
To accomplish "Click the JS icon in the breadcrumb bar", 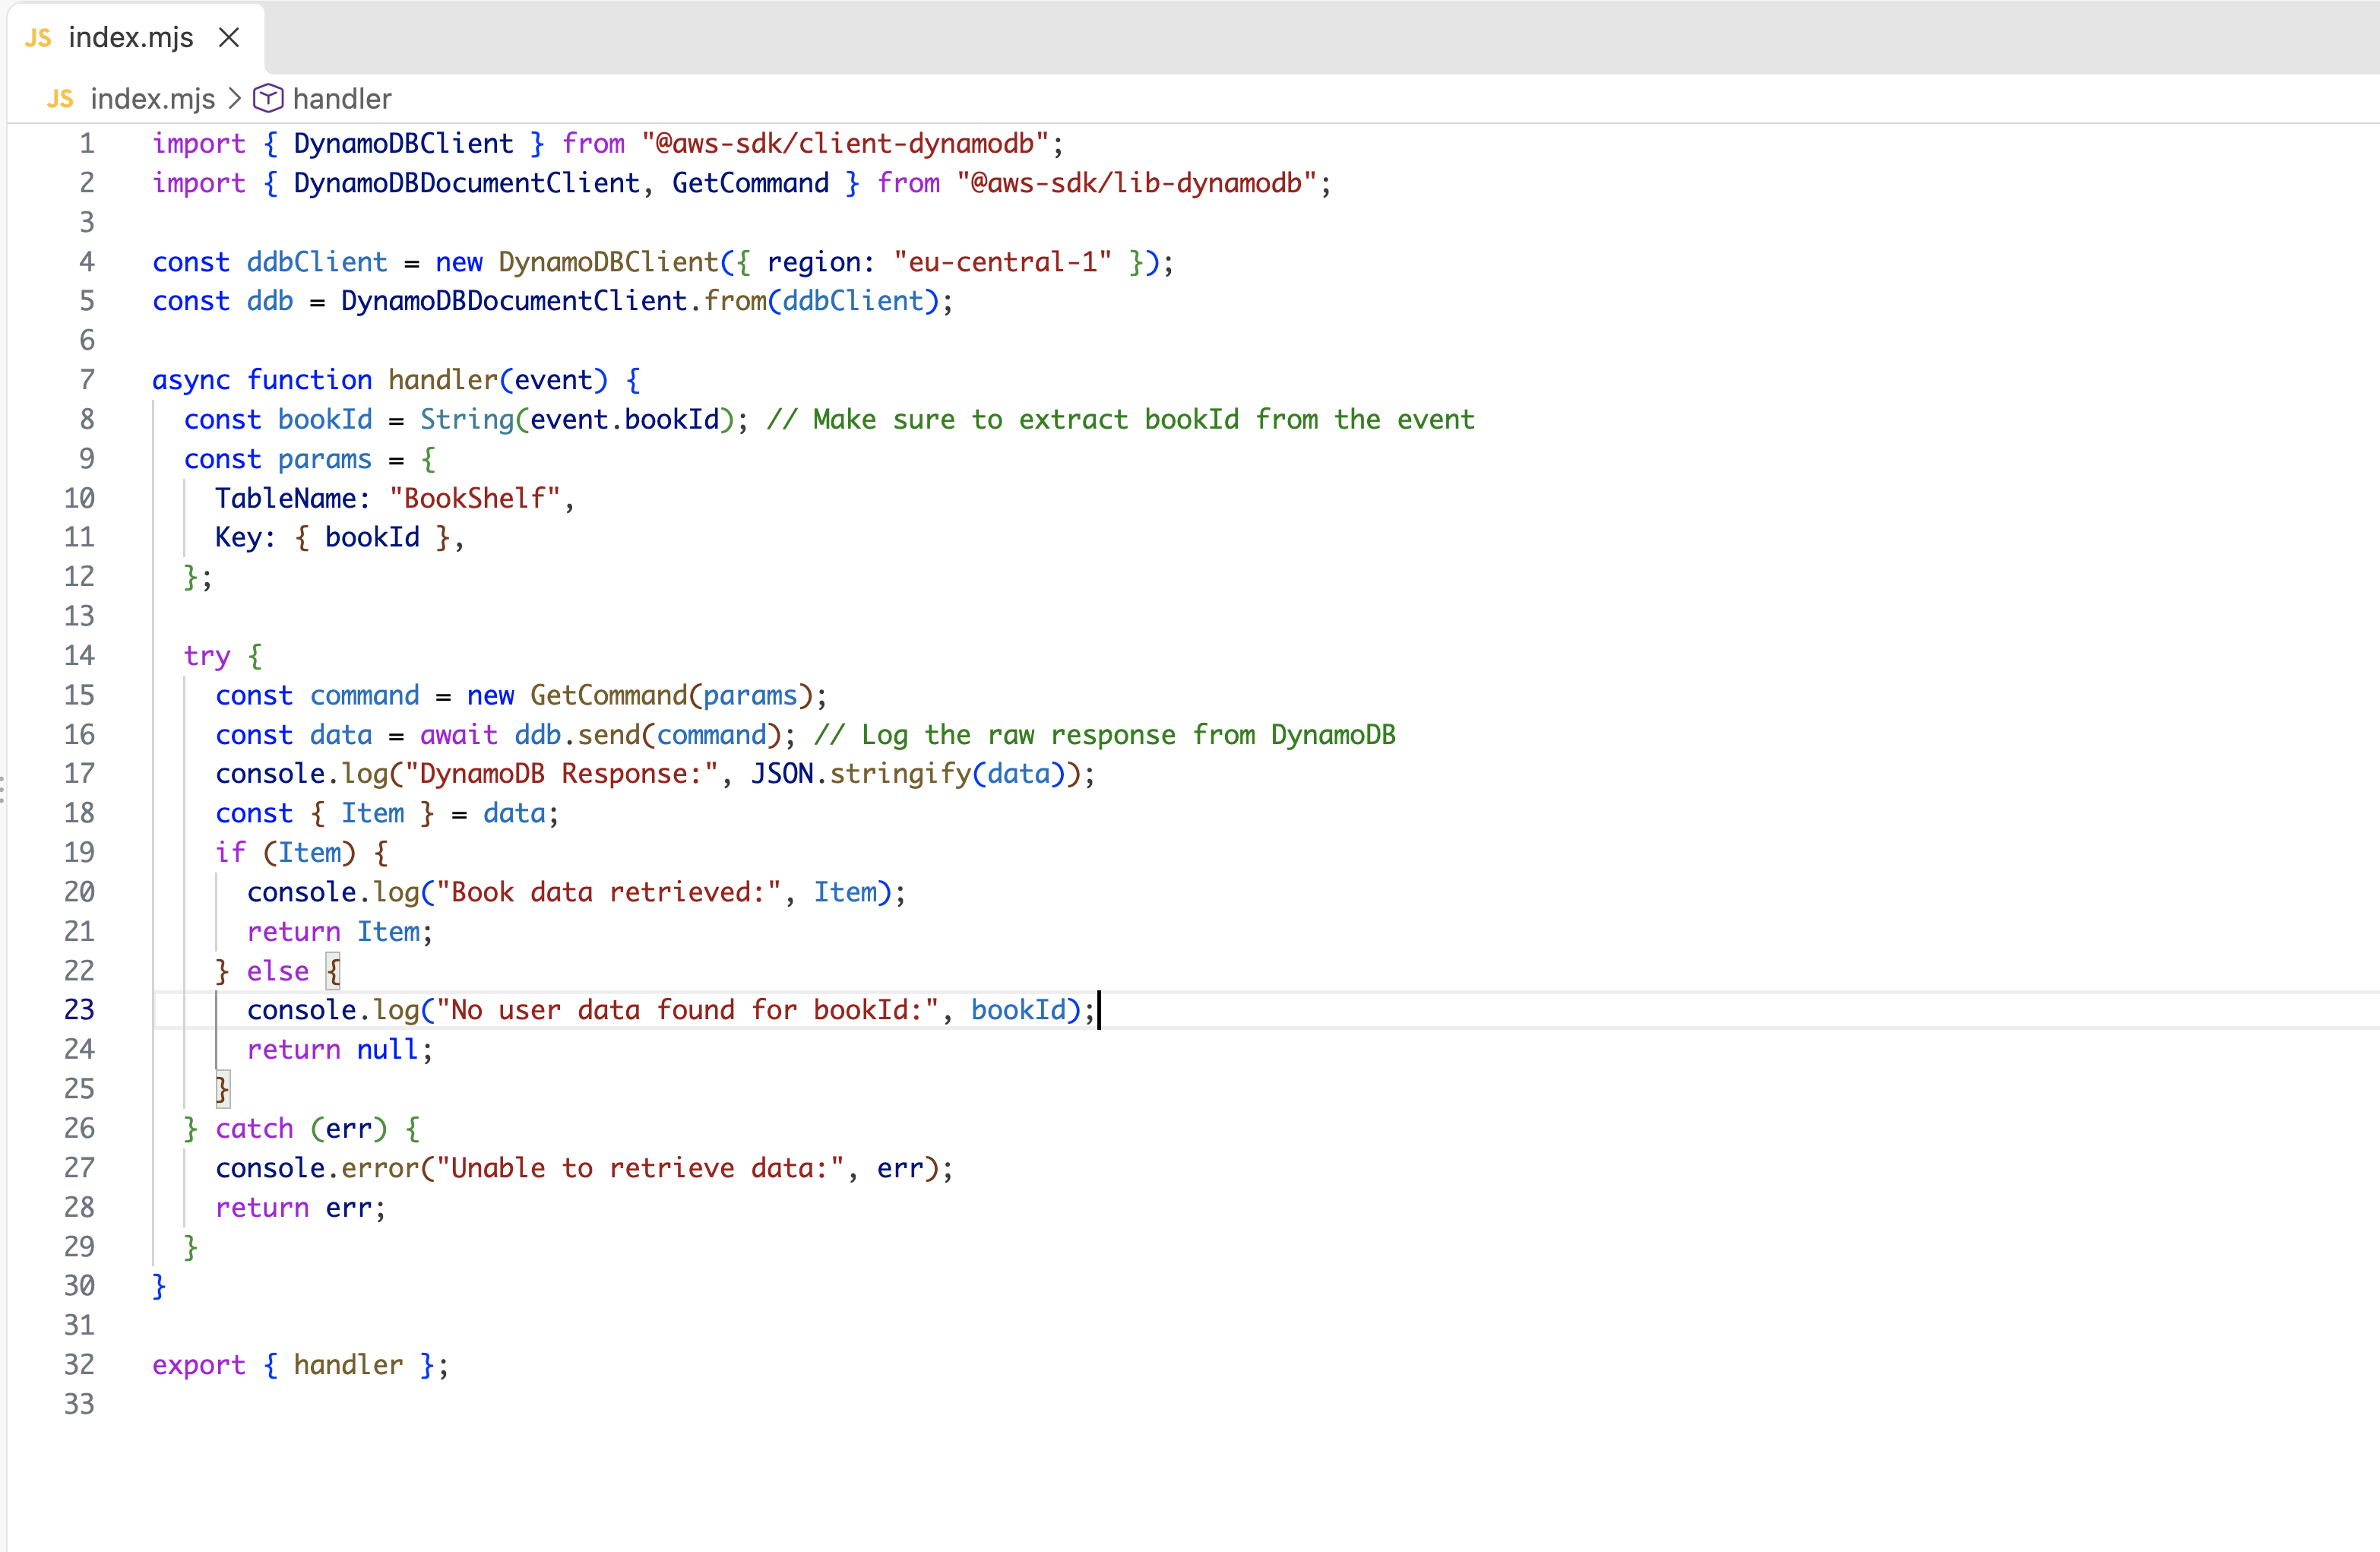I will tap(60, 99).
